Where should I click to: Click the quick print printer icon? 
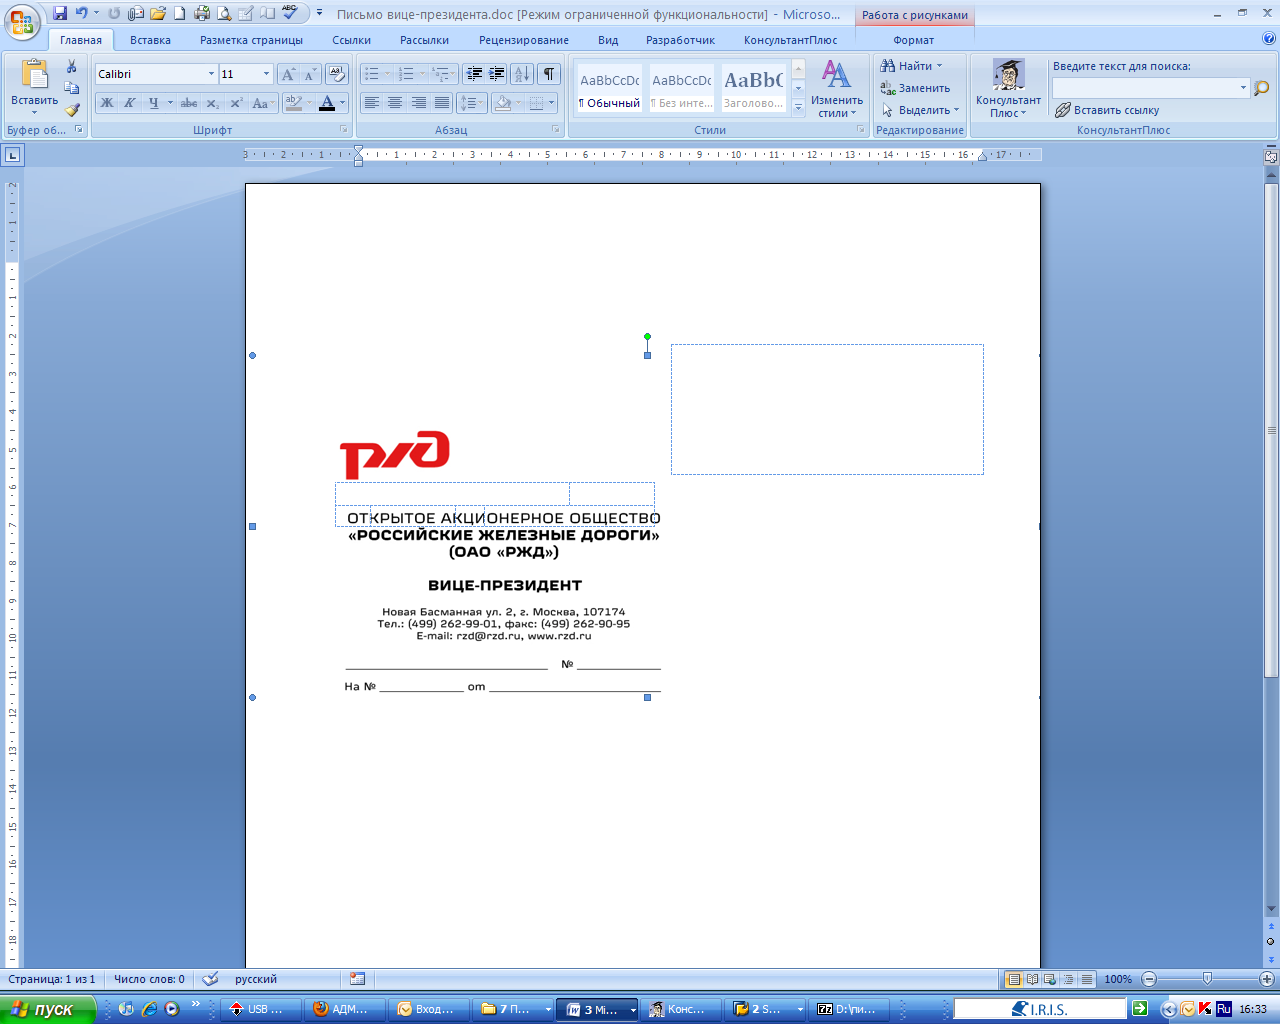point(202,14)
